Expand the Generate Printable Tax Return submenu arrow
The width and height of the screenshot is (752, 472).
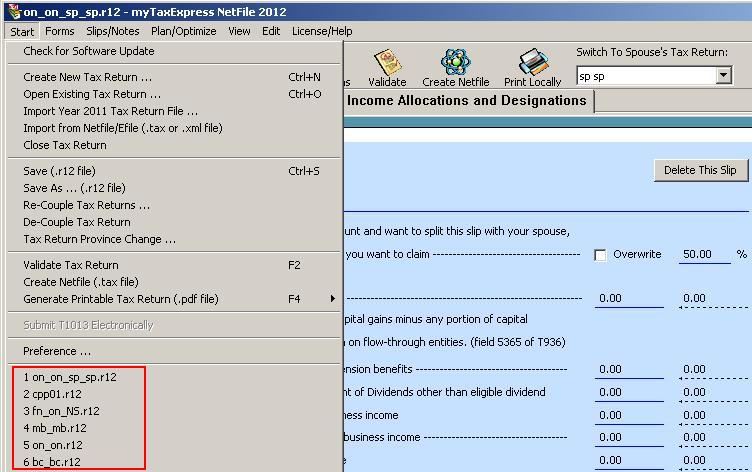332,299
